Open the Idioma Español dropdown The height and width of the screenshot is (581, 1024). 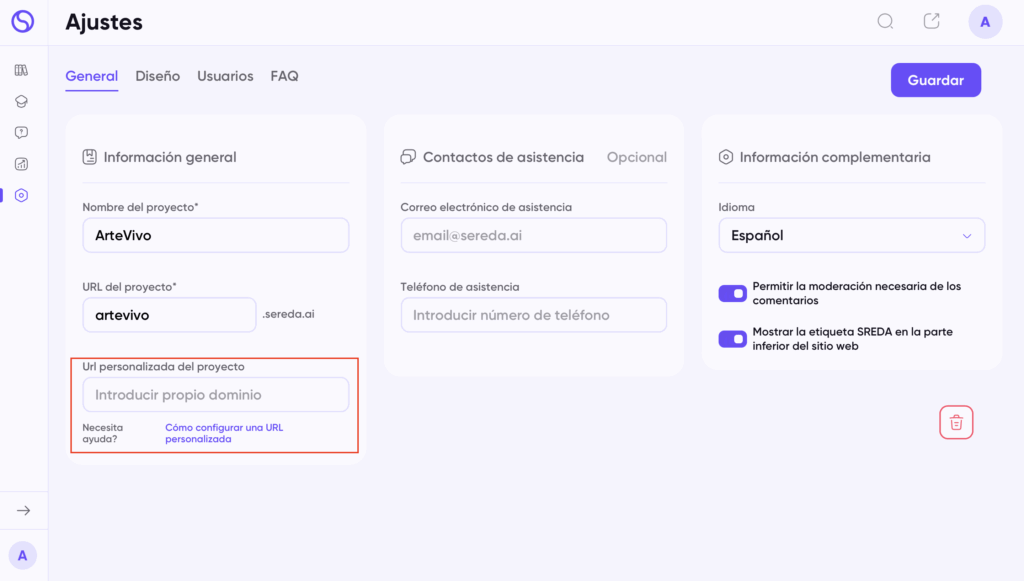(852, 235)
